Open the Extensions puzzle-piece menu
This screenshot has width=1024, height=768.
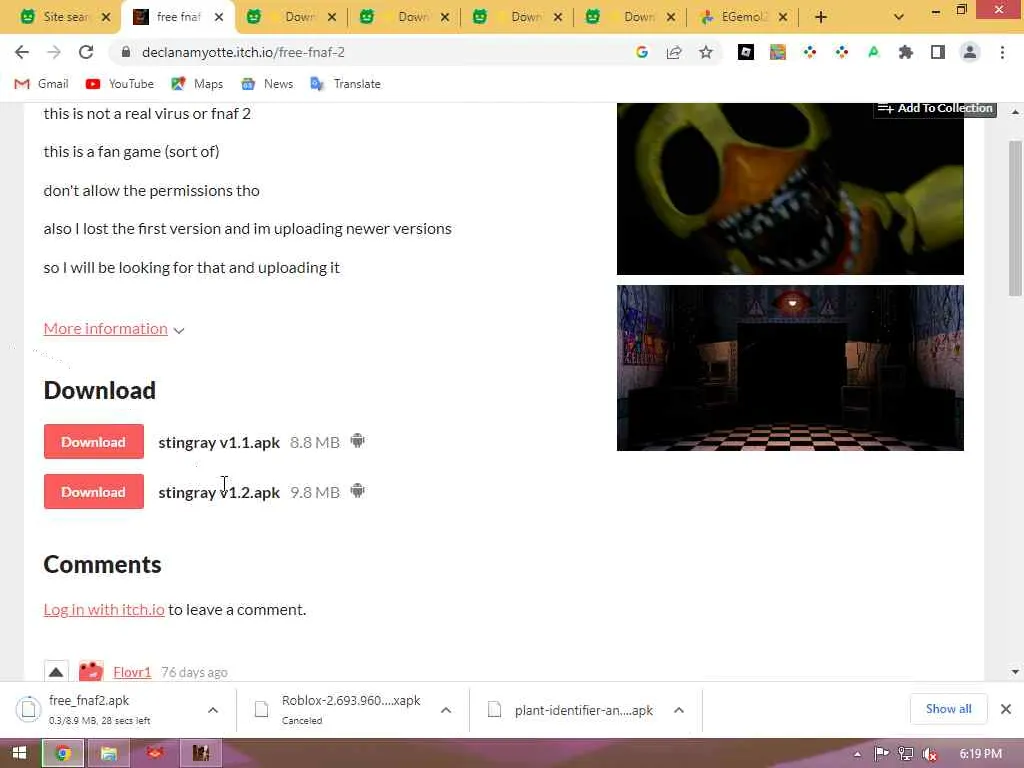906,52
